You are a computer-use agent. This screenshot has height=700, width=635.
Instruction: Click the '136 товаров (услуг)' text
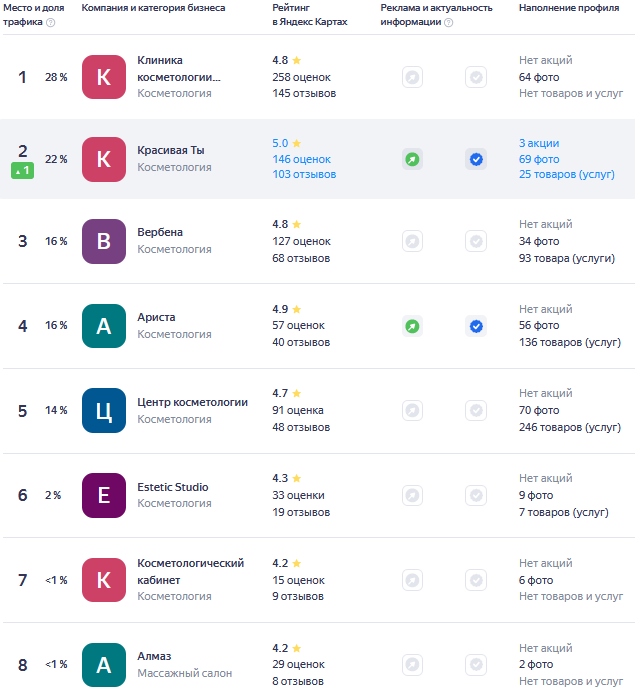570,342
